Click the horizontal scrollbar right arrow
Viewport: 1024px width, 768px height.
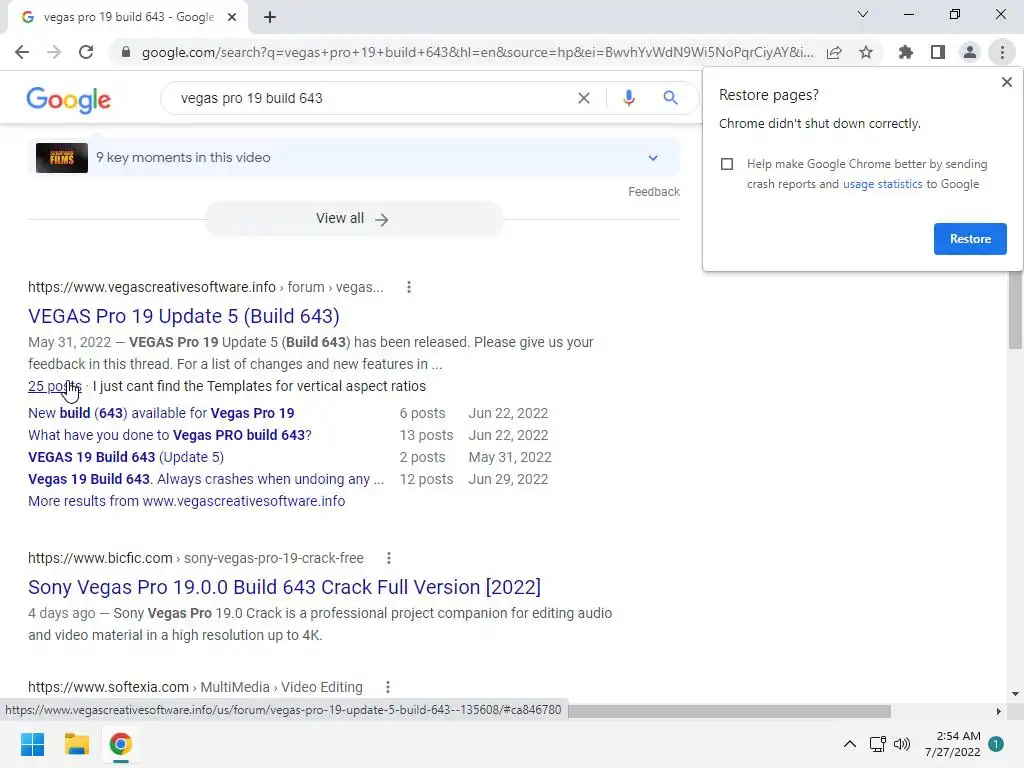[999, 711]
